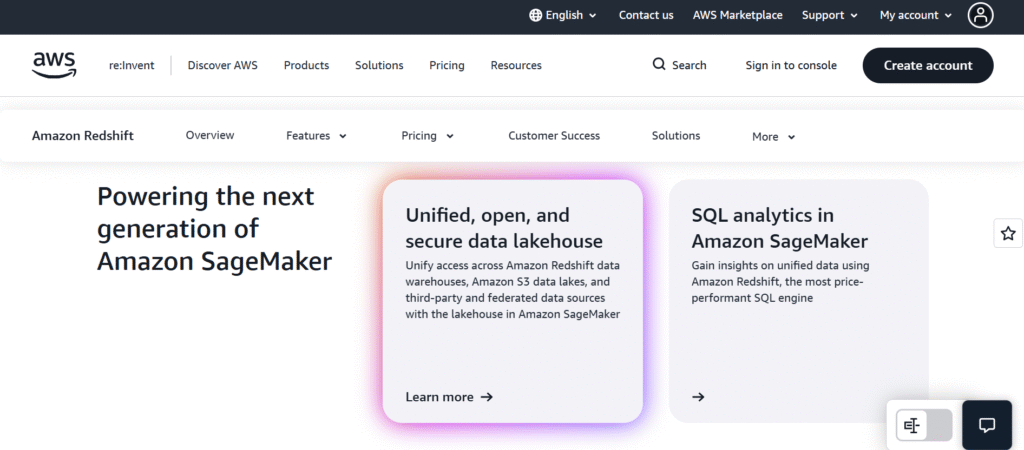Expand the Support dropdown
Screen dimensions: 1024x450
click(829, 15)
